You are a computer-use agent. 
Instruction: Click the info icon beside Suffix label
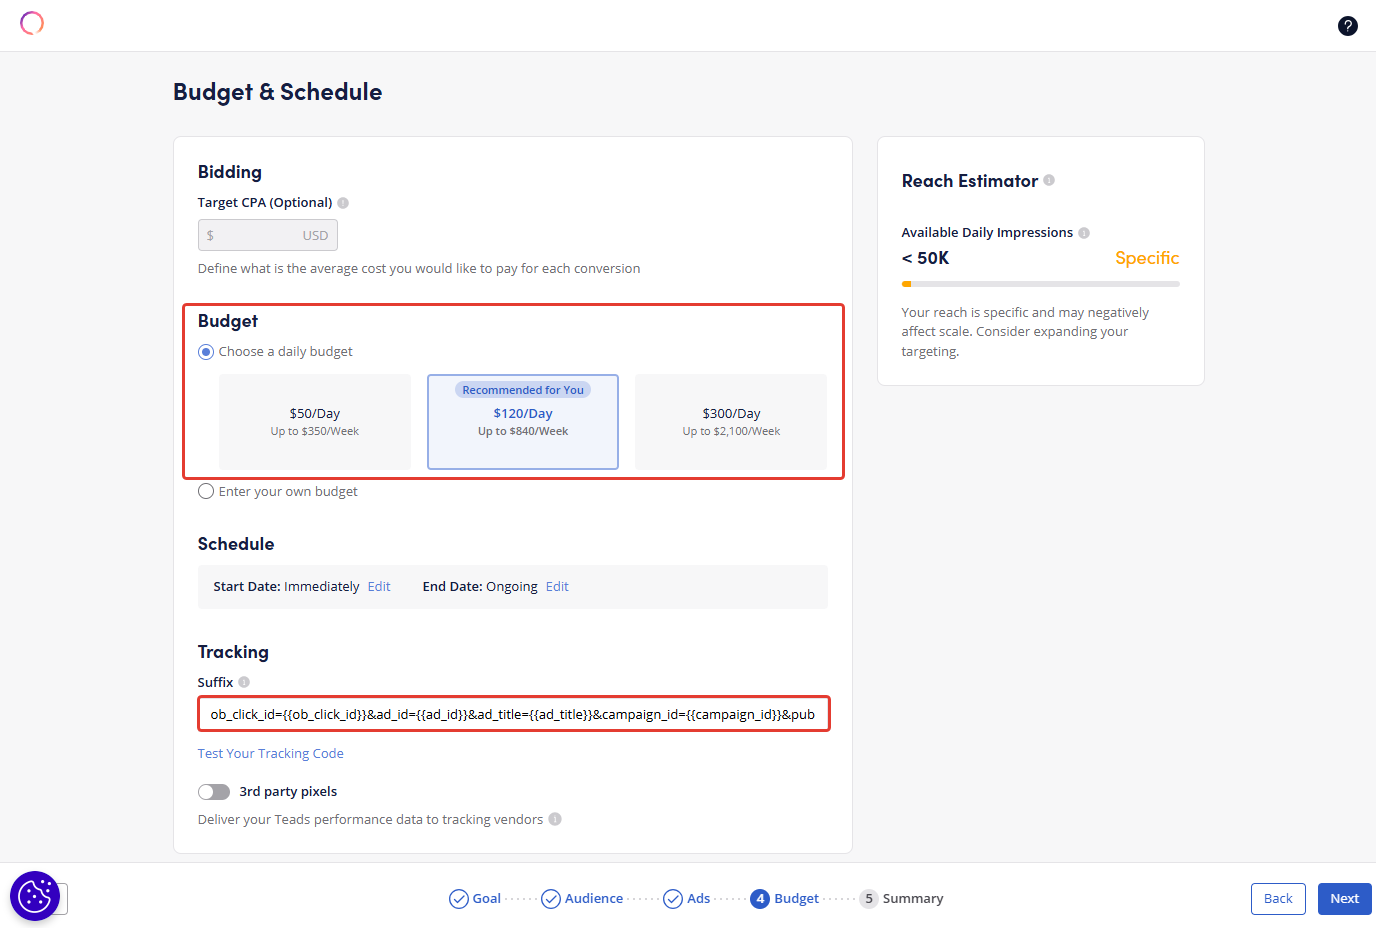tap(244, 682)
